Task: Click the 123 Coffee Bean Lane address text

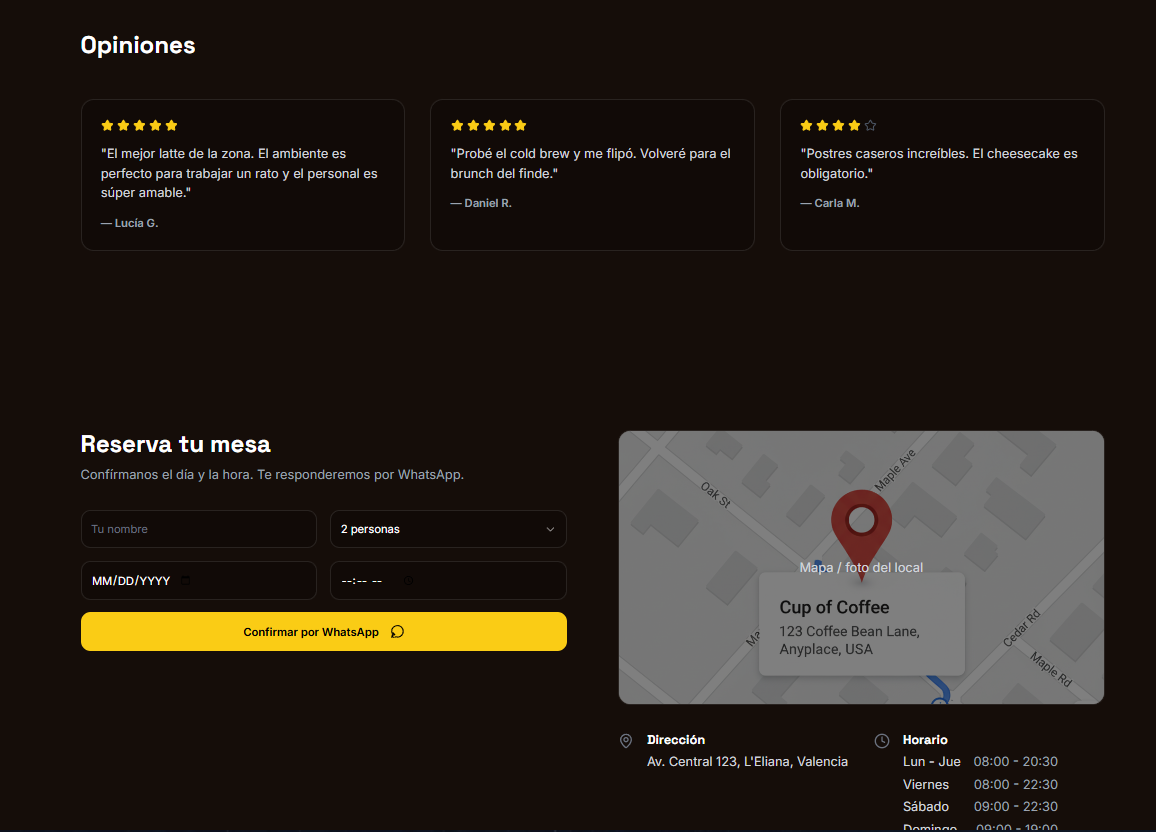Action: pyautogui.click(x=849, y=640)
